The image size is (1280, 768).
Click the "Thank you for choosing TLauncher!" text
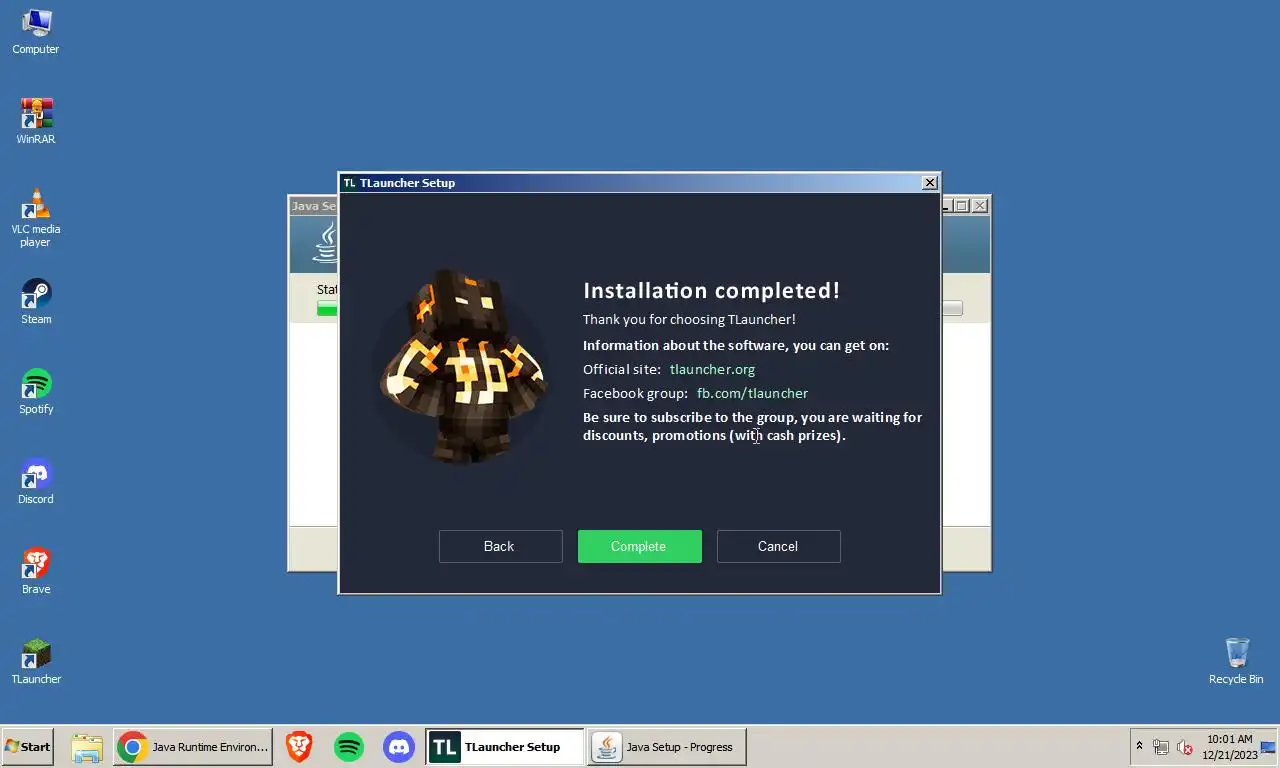click(689, 319)
